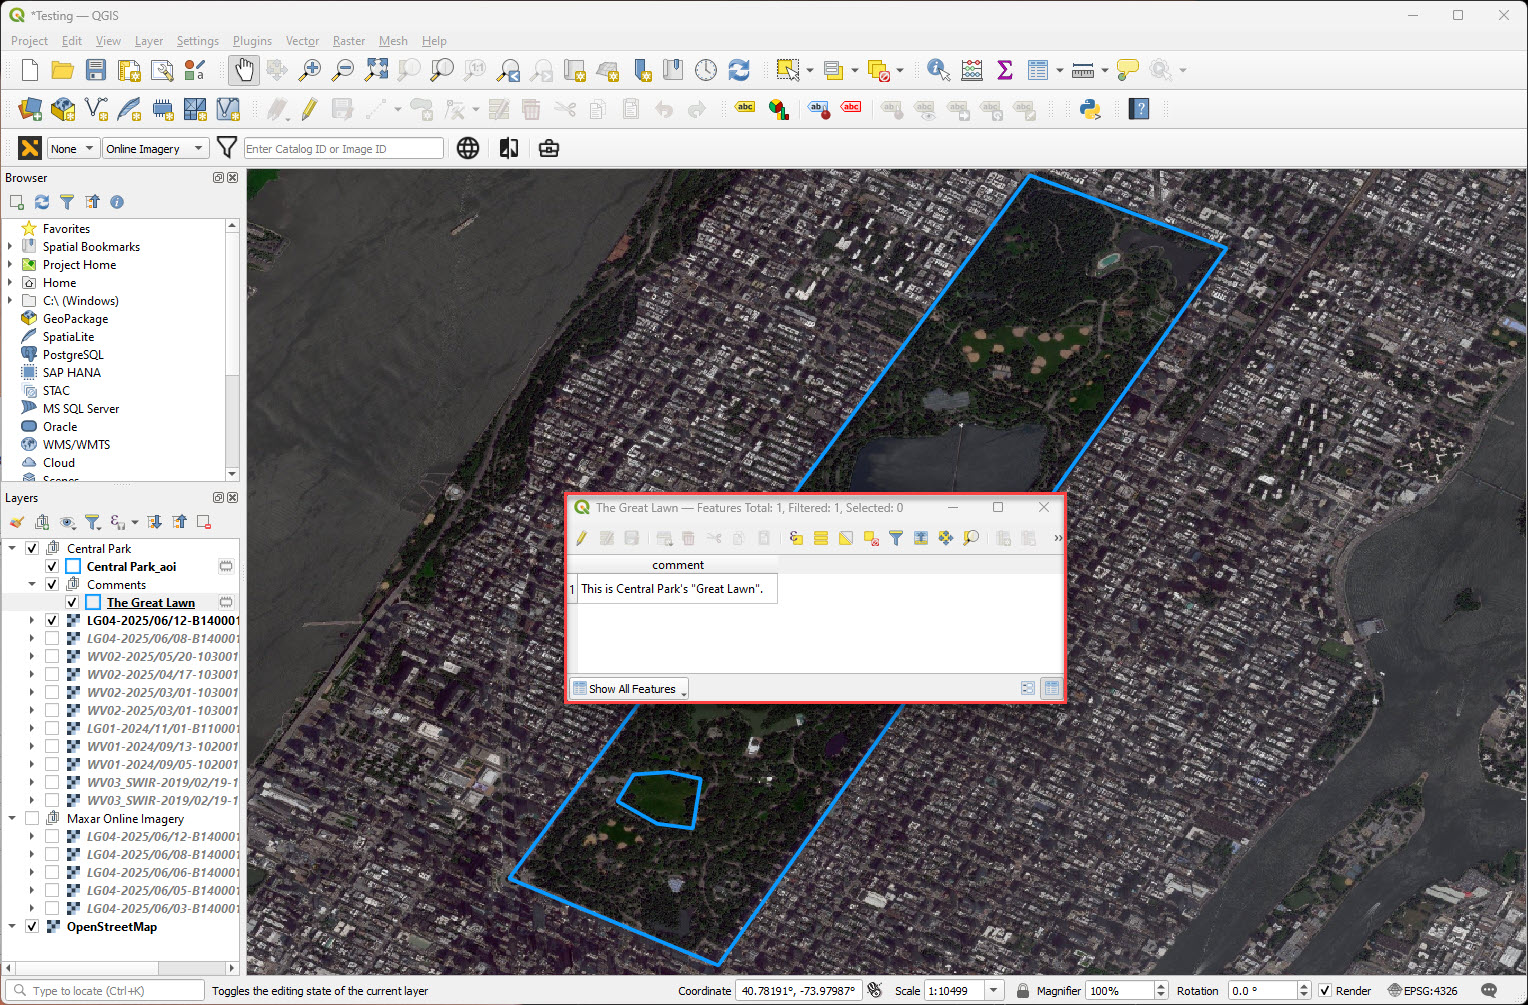Open the Identify Features tool
The image size is (1528, 1005).
pyautogui.click(x=938, y=70)
